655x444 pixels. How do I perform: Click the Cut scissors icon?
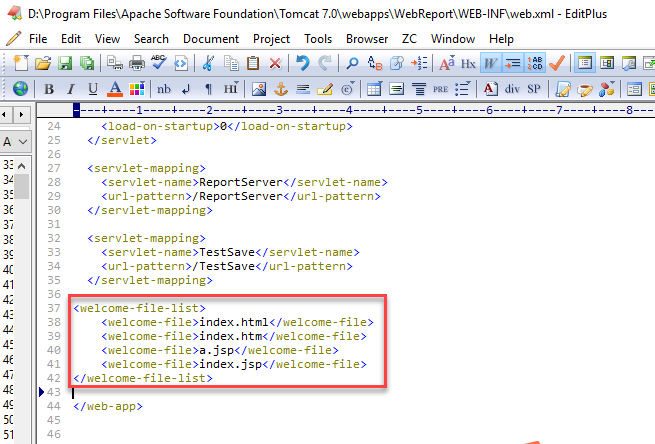pyautogui.click(x=208, y=63)
